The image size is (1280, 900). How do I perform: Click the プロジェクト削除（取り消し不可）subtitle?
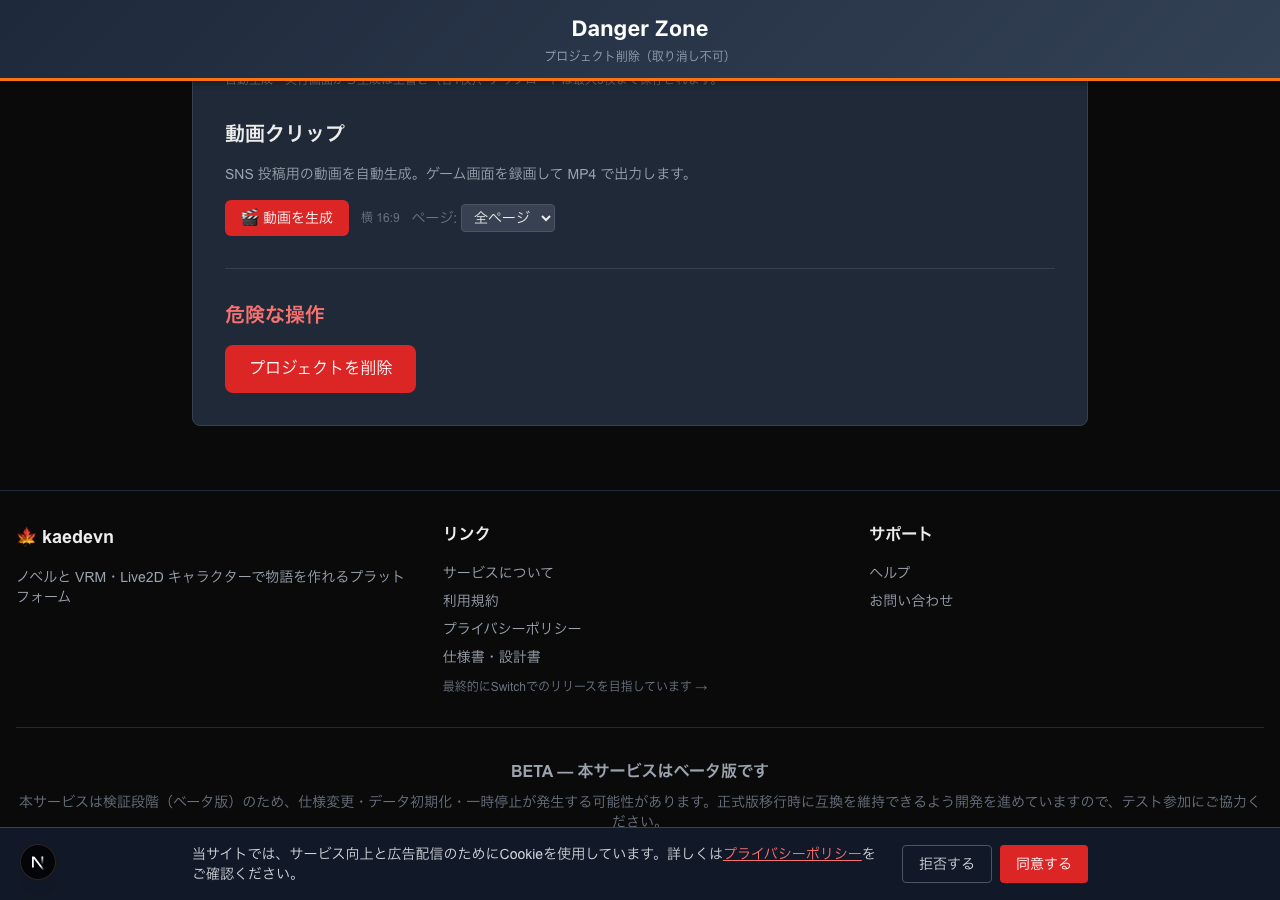pos(640,56)
